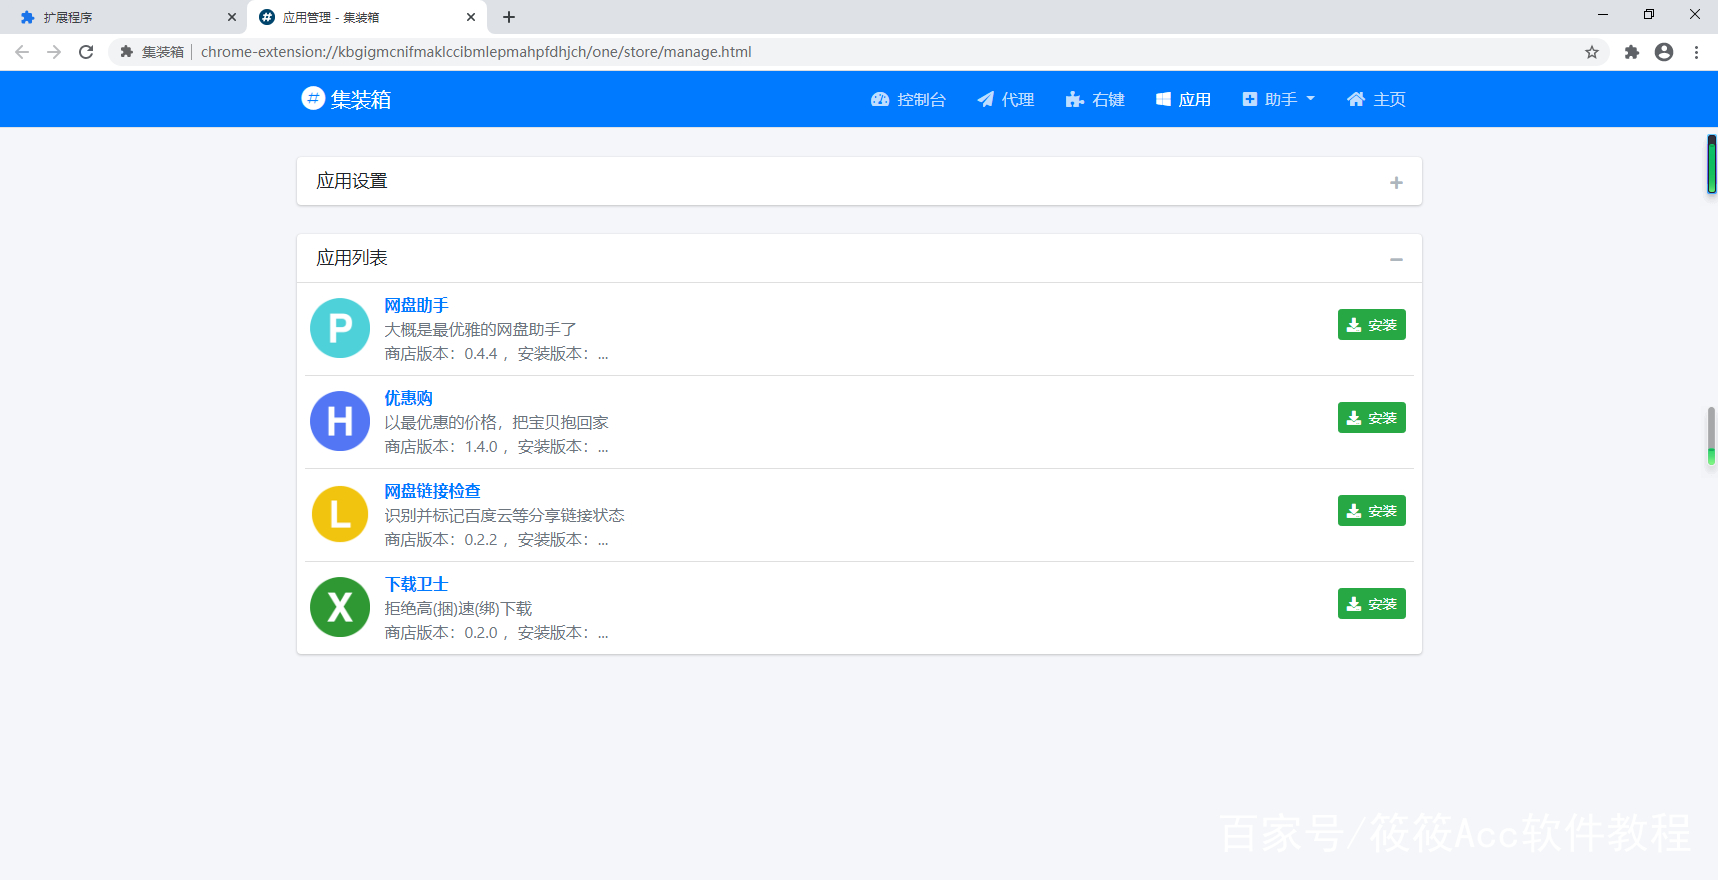Collapse the 应用列表 panel with minus icon
1718x880 pixels.
click(x=1396, y=259)
